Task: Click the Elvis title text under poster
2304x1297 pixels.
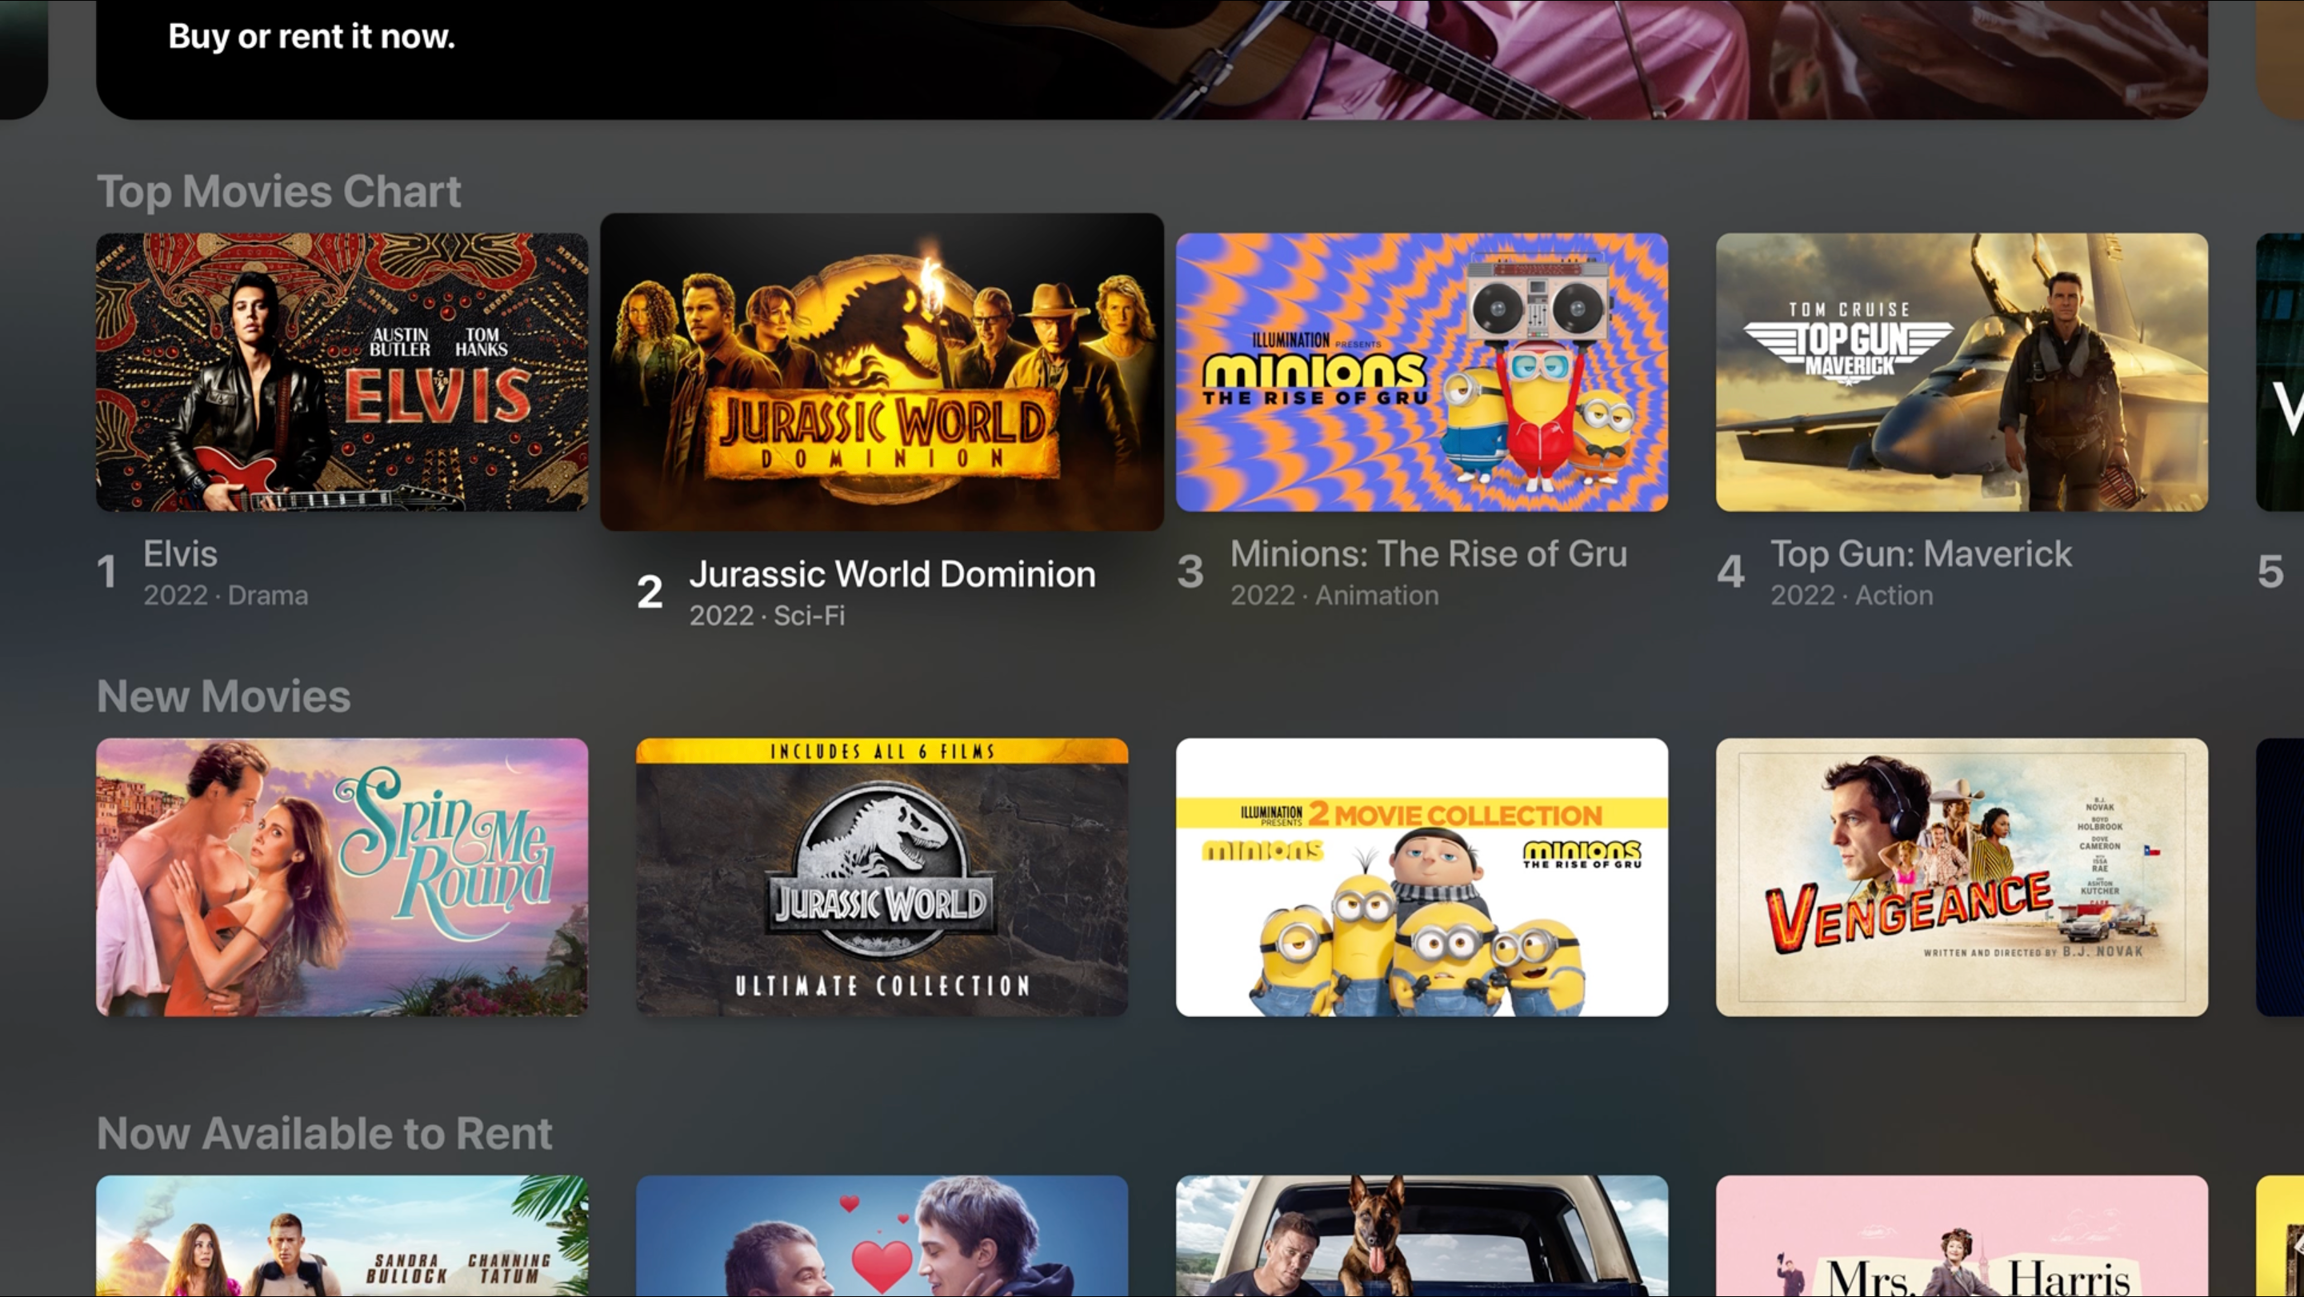Action: (180, 553)
